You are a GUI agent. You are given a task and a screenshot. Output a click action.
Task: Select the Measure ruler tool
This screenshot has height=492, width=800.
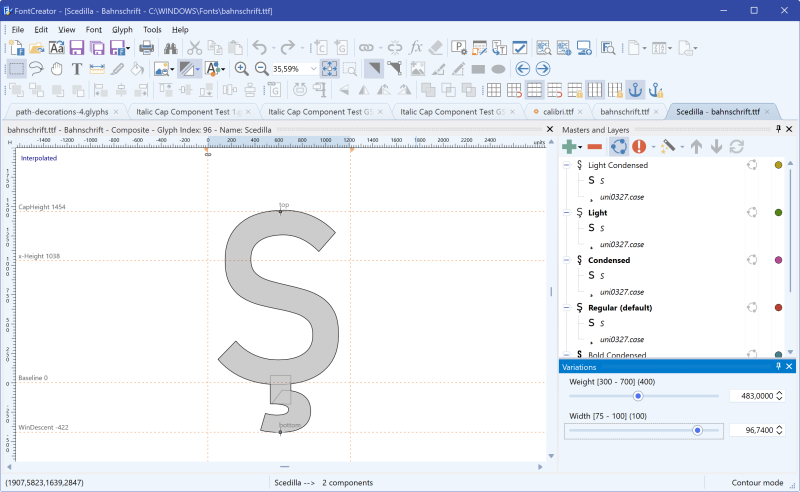[97, 68]
